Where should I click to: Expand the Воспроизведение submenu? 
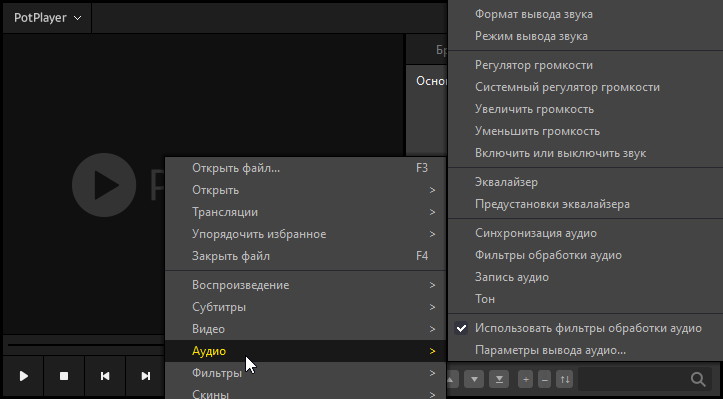point(305,285)
